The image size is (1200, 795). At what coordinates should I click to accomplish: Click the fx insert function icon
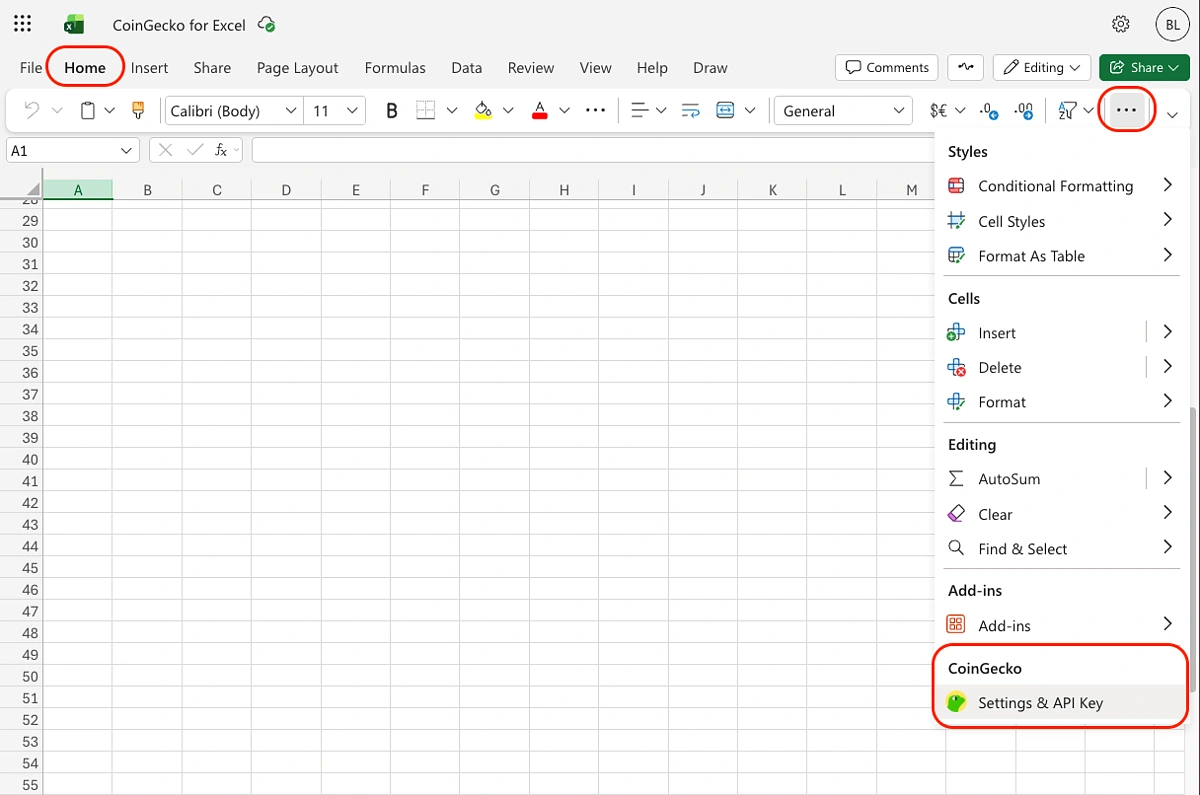[x=221, y=150]
